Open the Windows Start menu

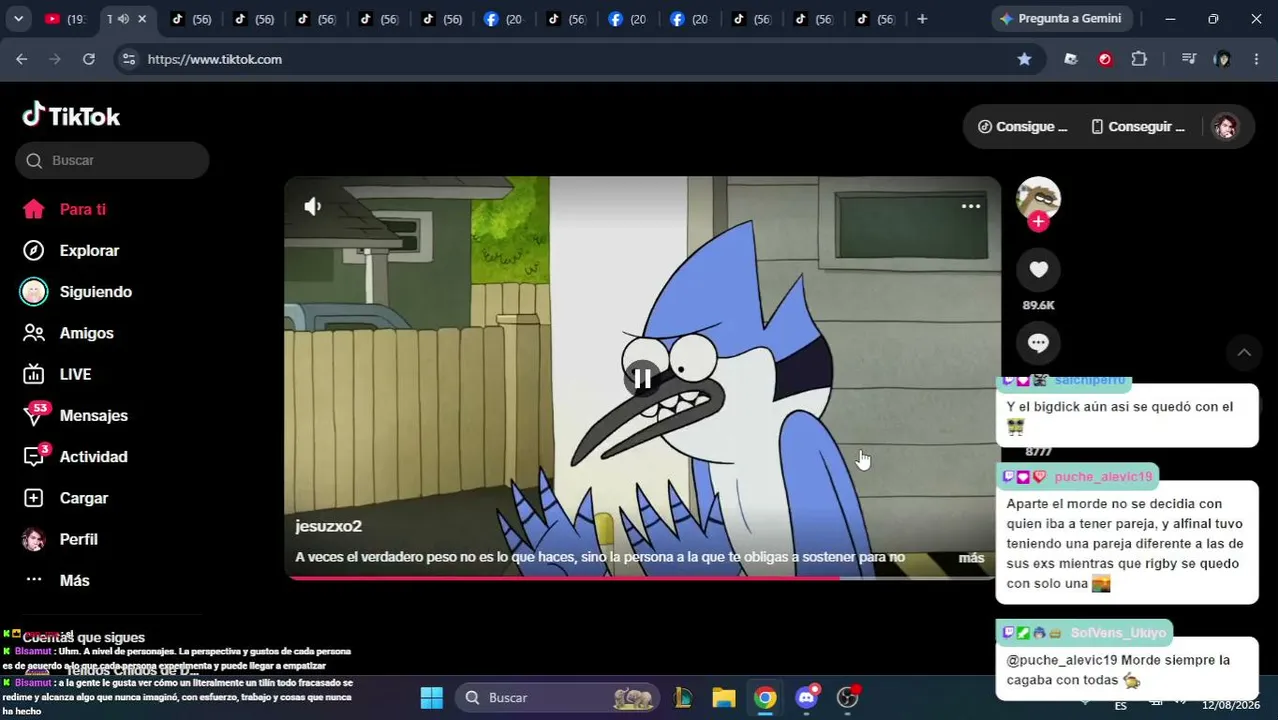point(431,698)
